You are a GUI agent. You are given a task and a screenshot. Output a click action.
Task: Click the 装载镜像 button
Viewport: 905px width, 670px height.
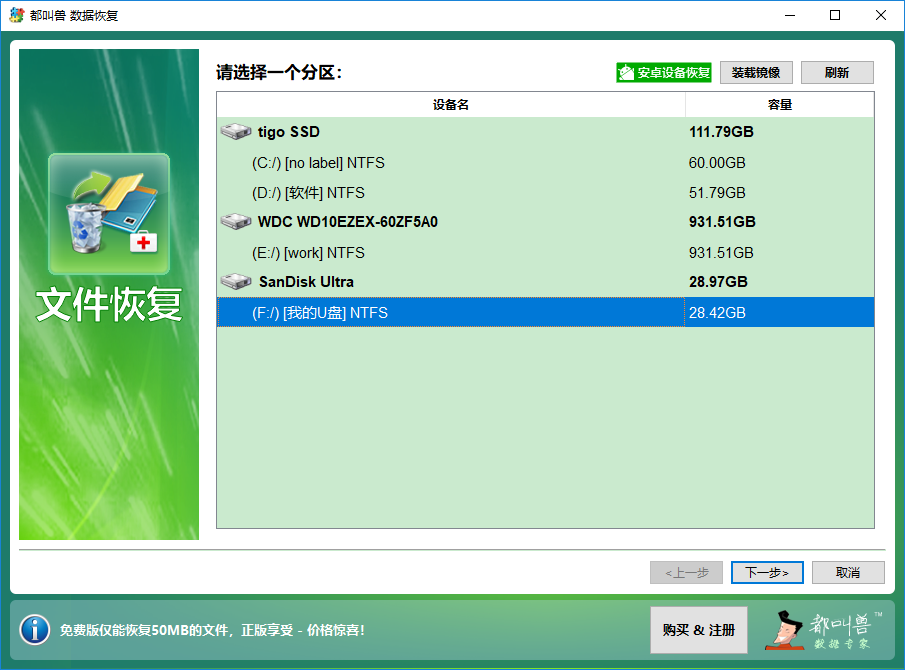click(756, 73)
